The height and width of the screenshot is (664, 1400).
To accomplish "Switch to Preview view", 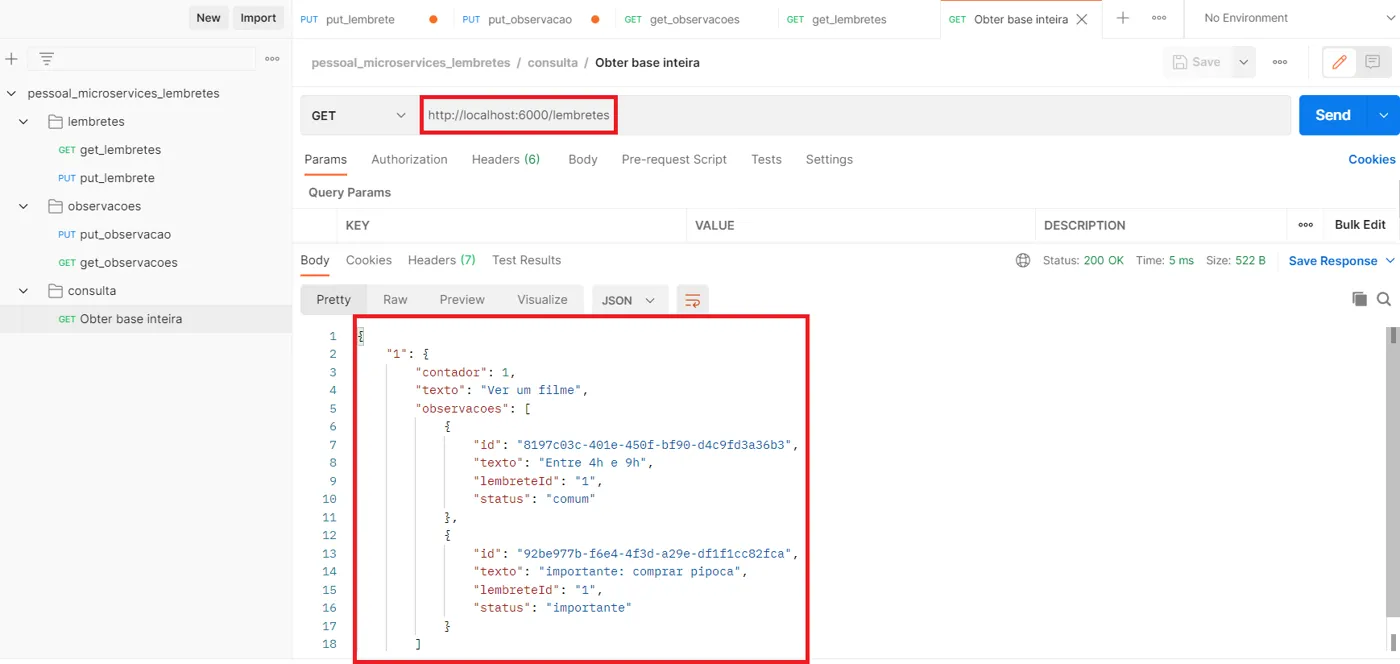I will tap(462, 300).
